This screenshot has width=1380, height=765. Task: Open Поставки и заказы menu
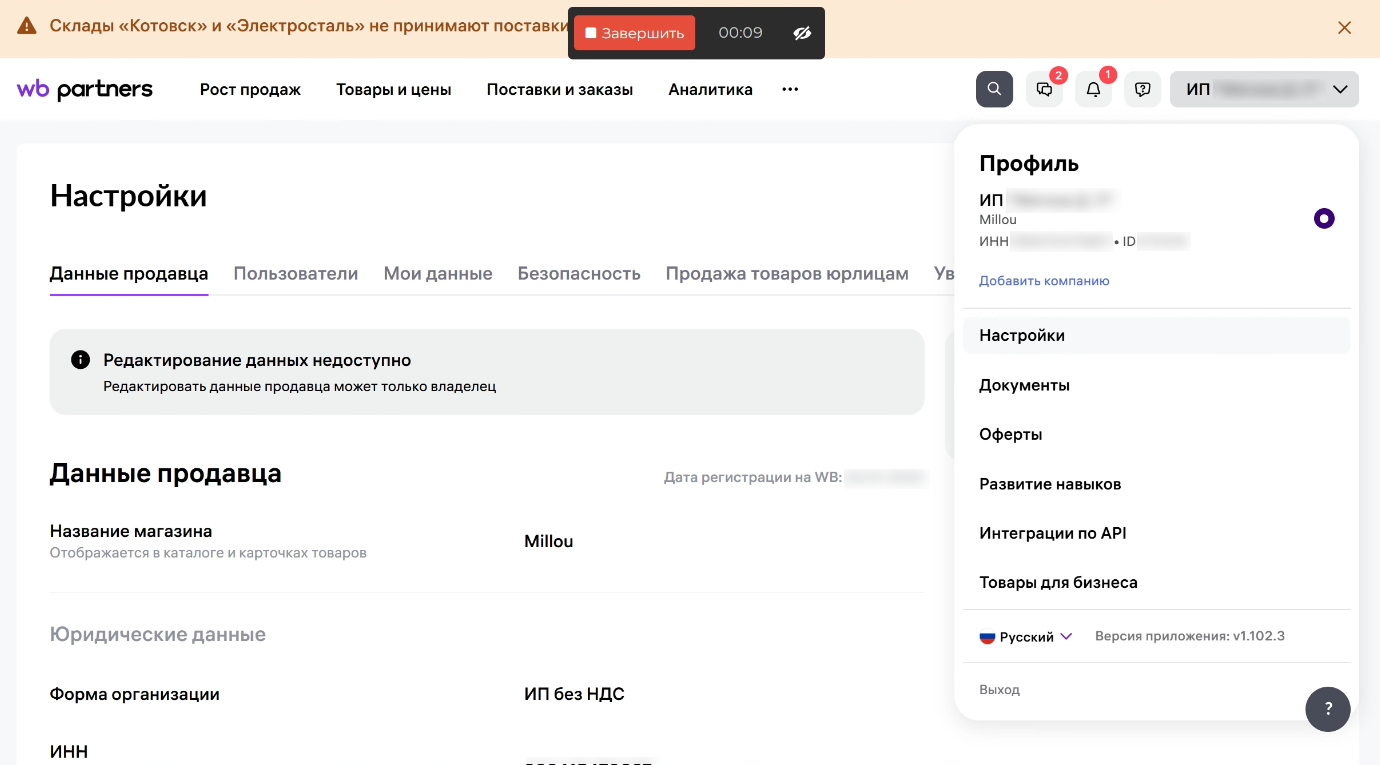560,89
